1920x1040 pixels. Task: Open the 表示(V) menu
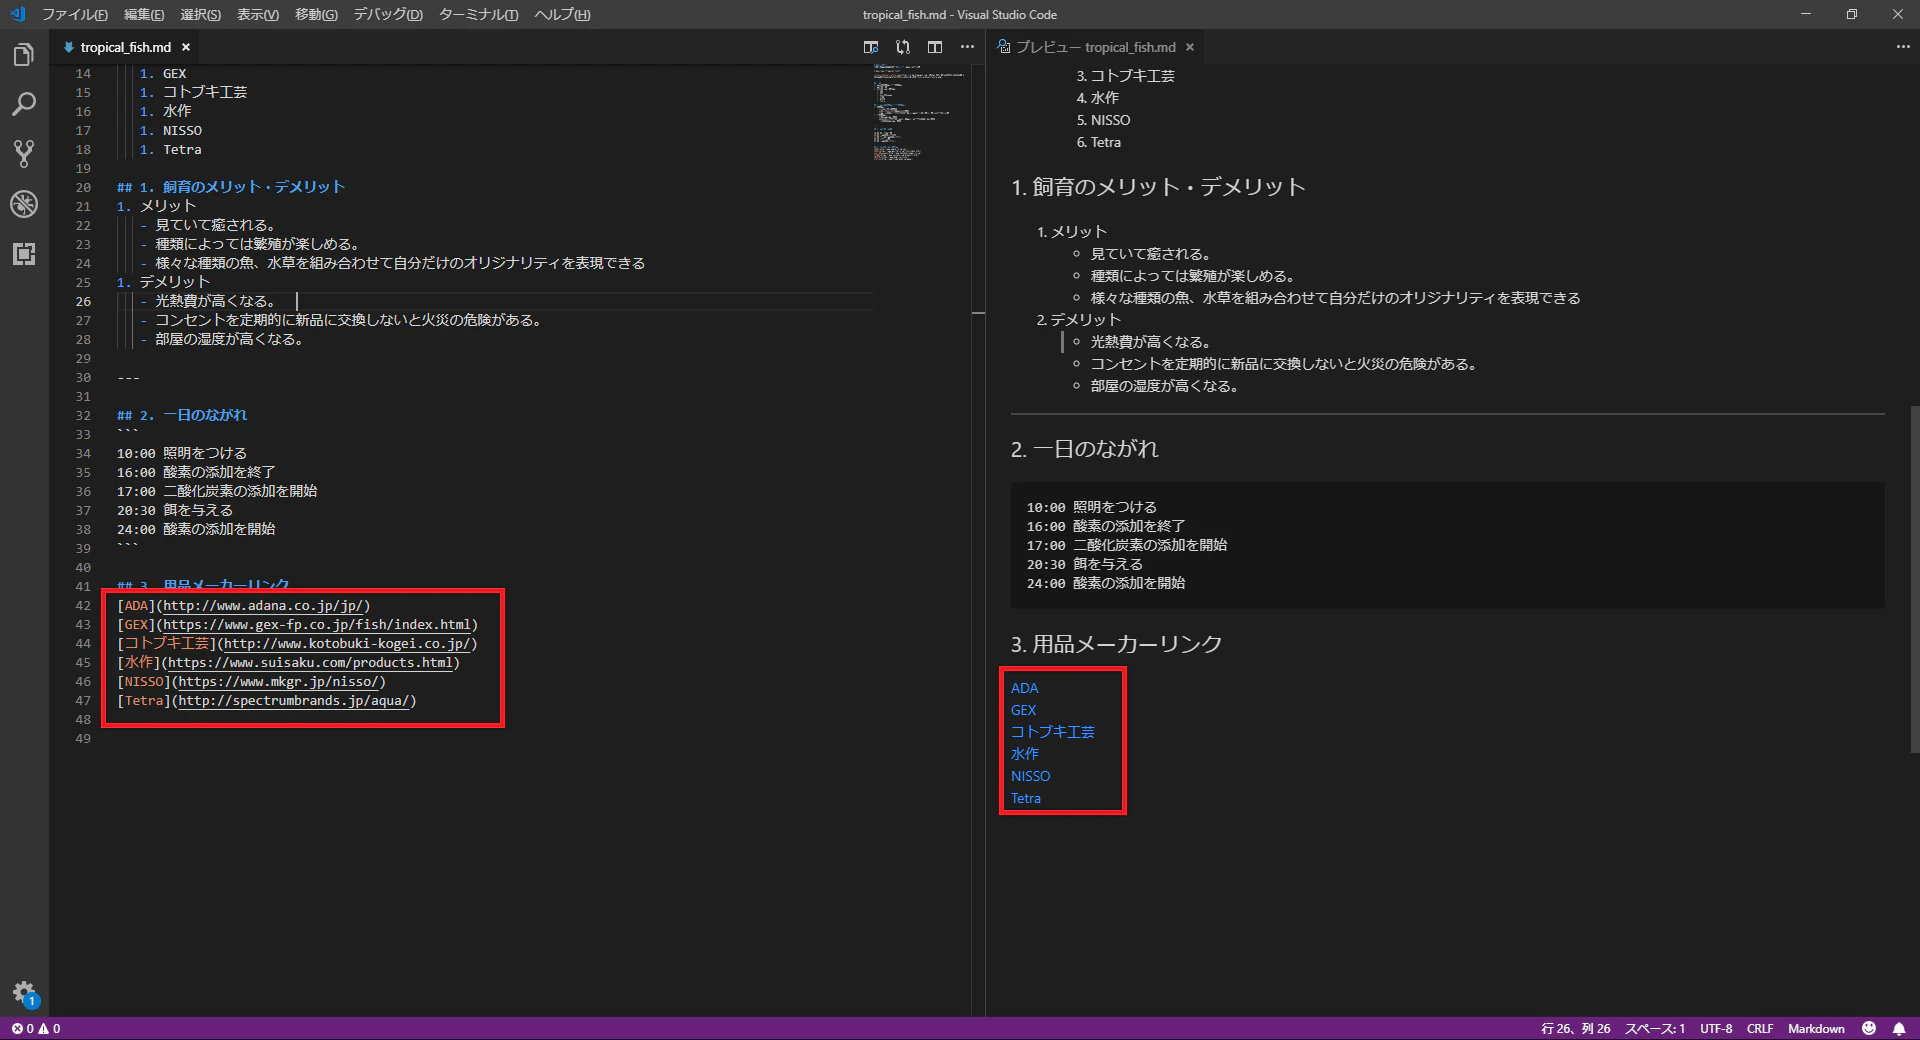pyautogui.click(x=258, y=14)
